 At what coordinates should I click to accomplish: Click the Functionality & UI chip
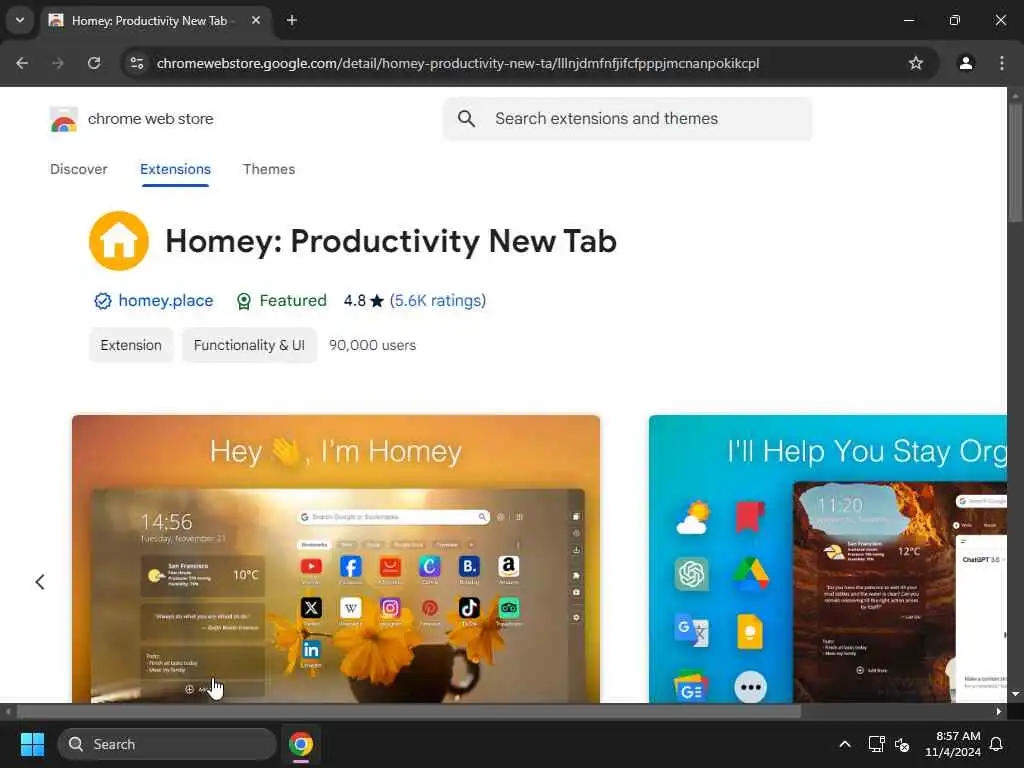249,345
